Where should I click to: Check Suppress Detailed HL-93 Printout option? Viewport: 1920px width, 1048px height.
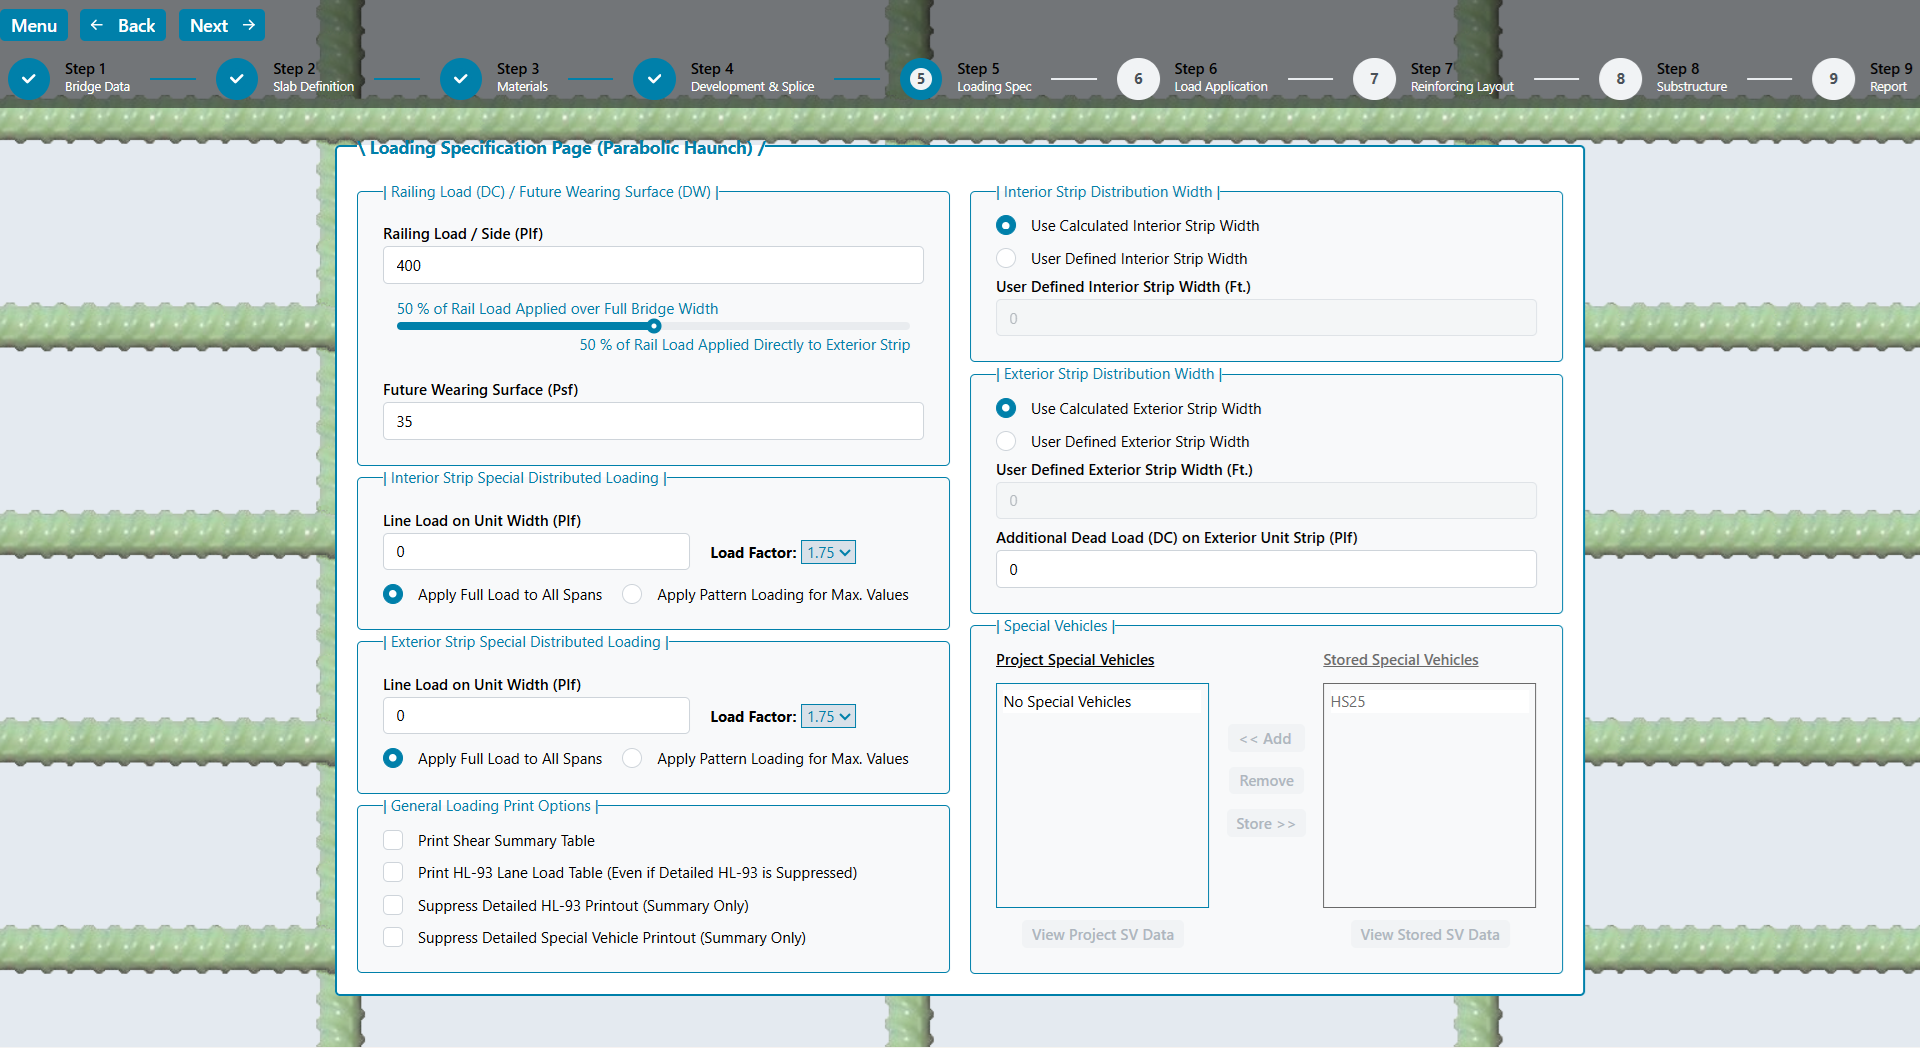click(394, 905)
